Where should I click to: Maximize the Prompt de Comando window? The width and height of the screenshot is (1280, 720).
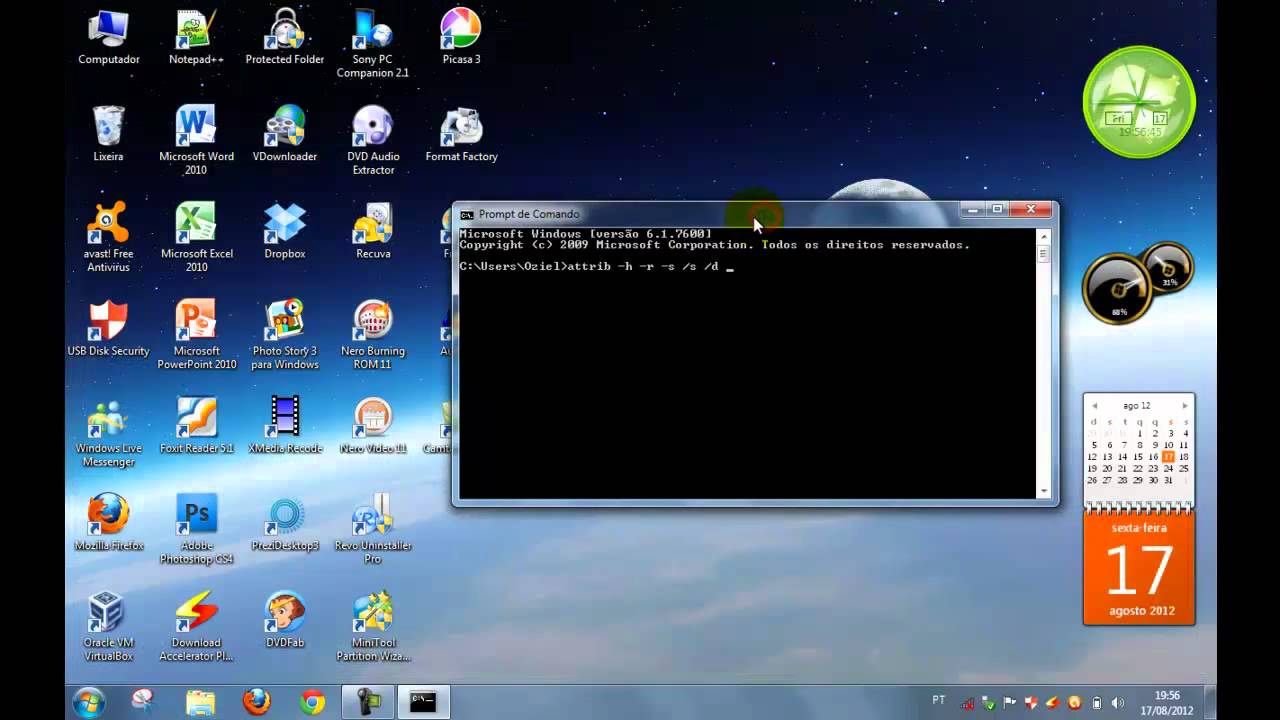pyautogui.click(x=997, y=209)
